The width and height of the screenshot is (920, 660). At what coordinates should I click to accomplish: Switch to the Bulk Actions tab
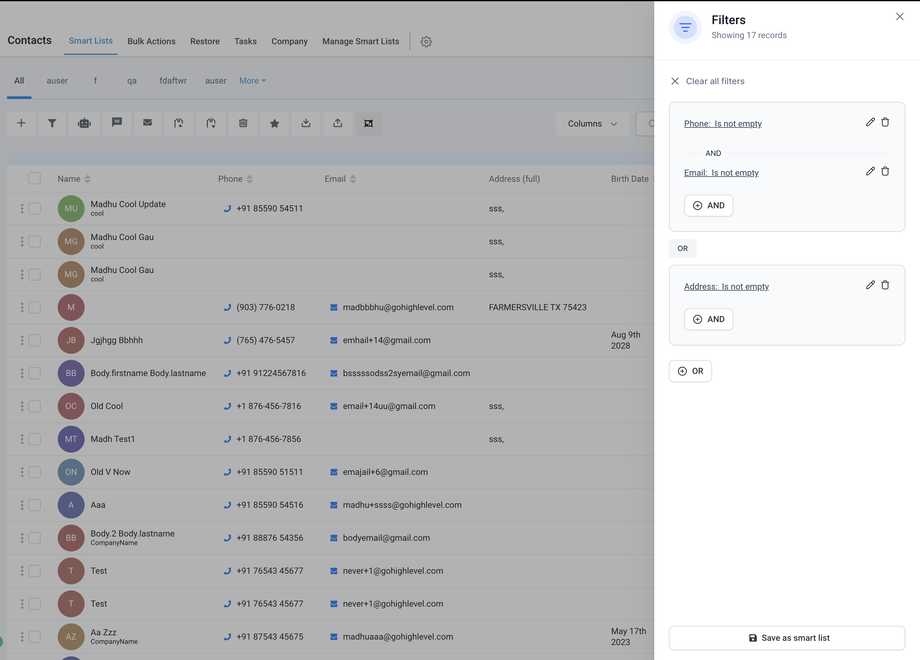(x=151, y=42)
